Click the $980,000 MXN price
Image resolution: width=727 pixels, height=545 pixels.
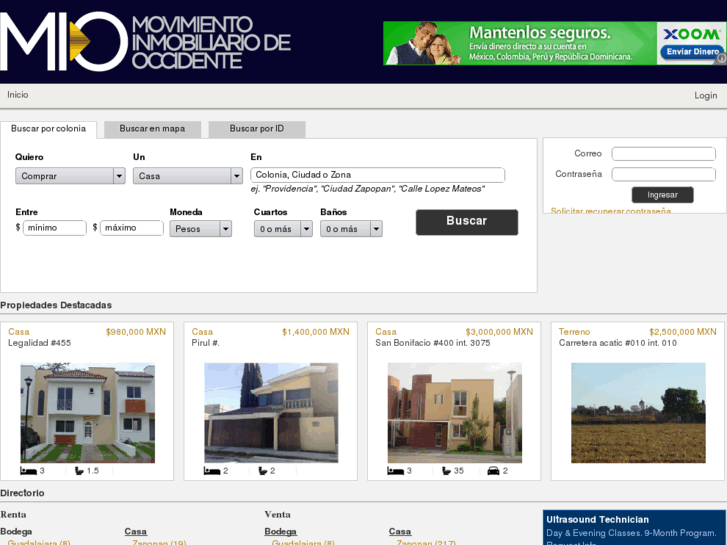click(x=136, y=332)
